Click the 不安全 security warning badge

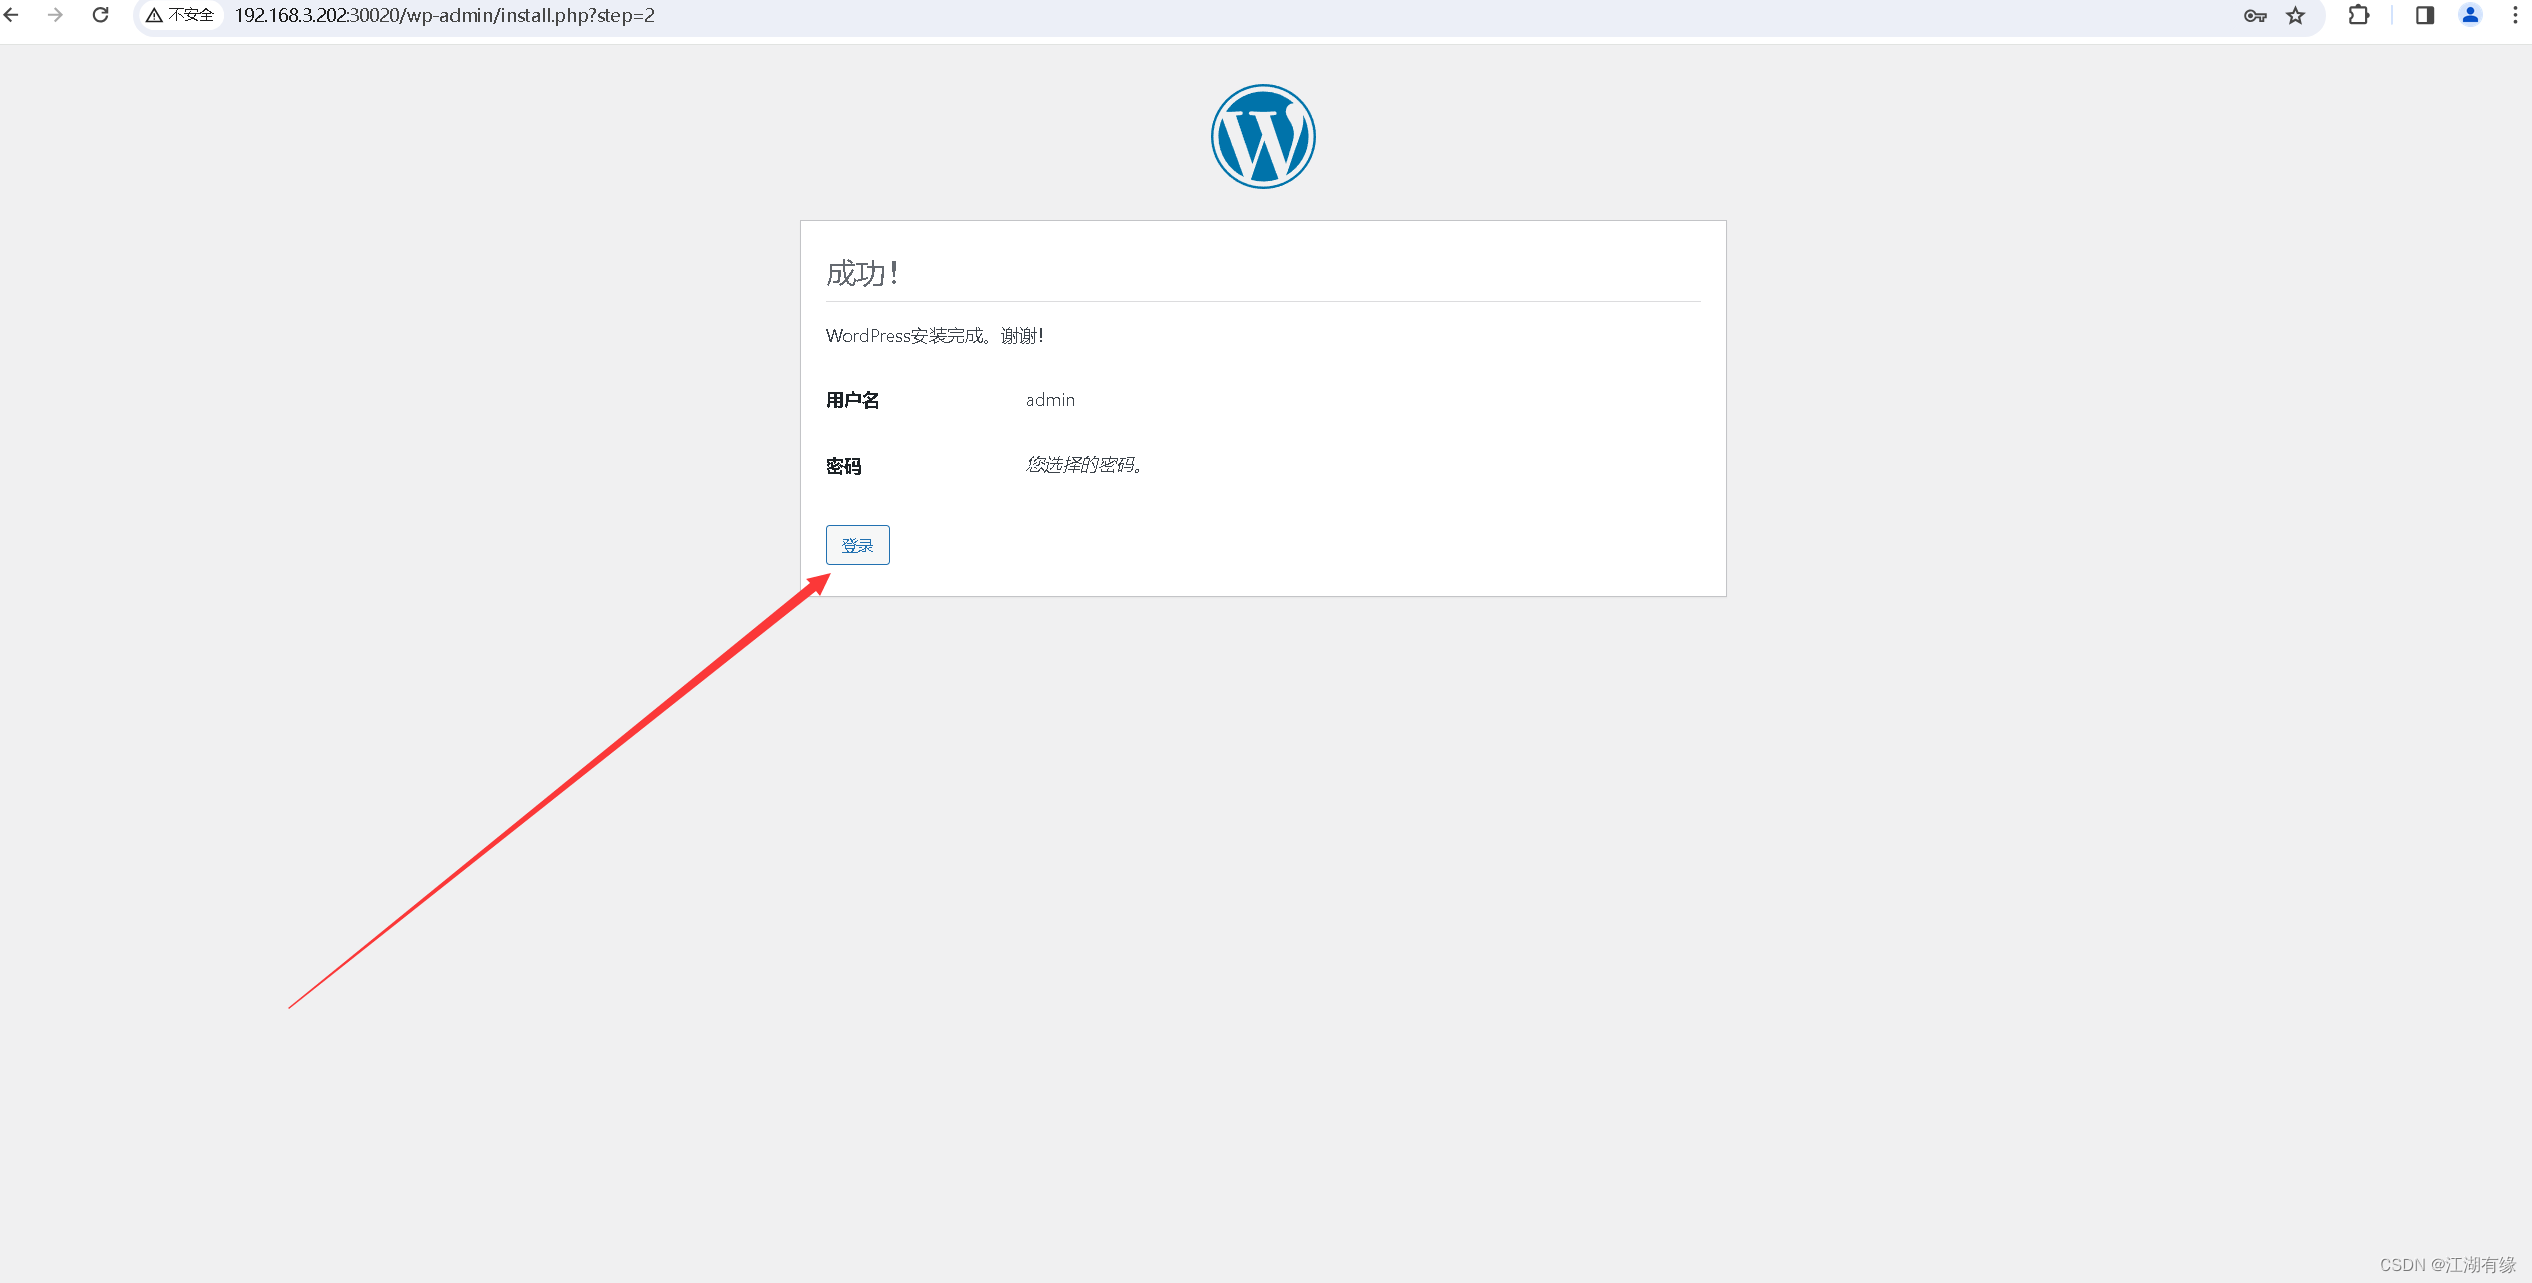coord(180,15)
